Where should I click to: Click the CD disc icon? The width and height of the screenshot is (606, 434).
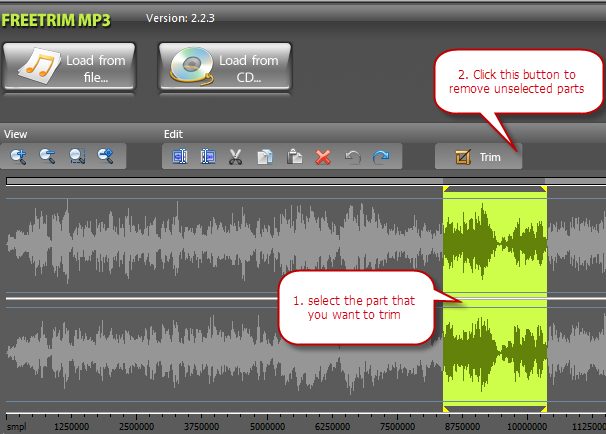192,66
